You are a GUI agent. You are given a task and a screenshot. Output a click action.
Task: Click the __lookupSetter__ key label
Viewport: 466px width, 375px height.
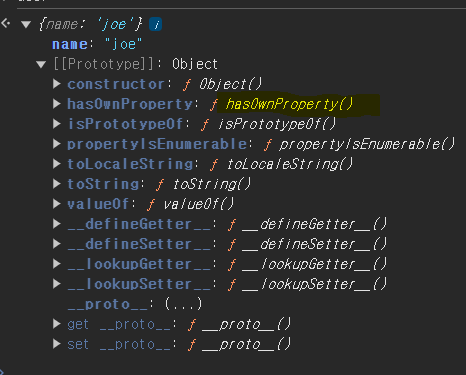(139, 284)
